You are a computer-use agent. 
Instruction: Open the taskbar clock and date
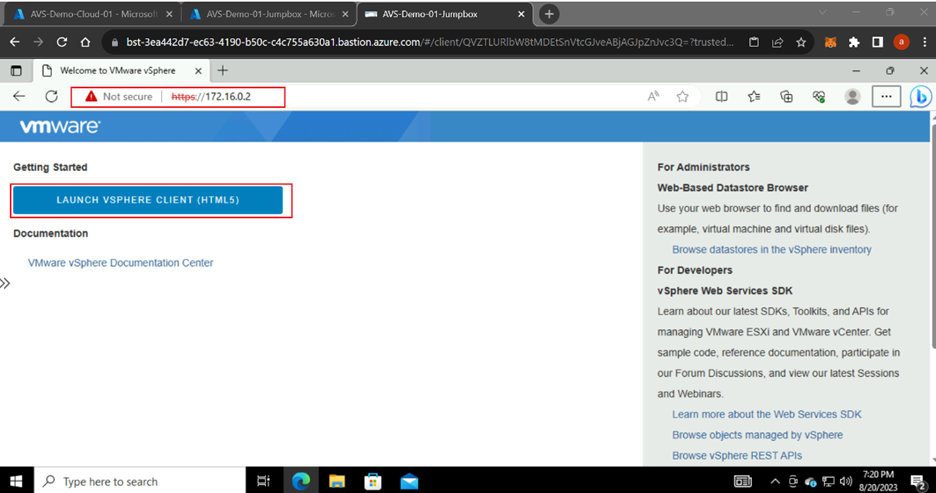pyautogui.click(x=880, y=481)
